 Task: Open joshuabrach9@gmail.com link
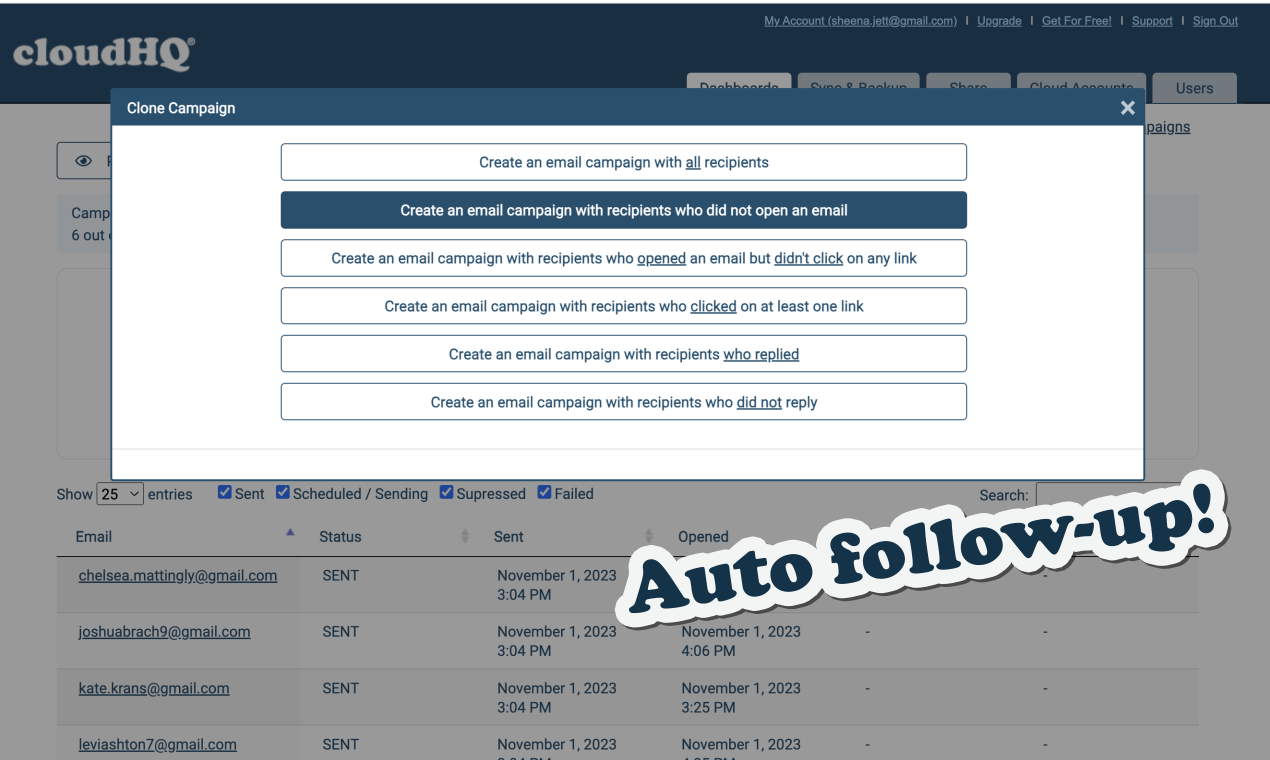pyautogui.click(x=165, y=632)
